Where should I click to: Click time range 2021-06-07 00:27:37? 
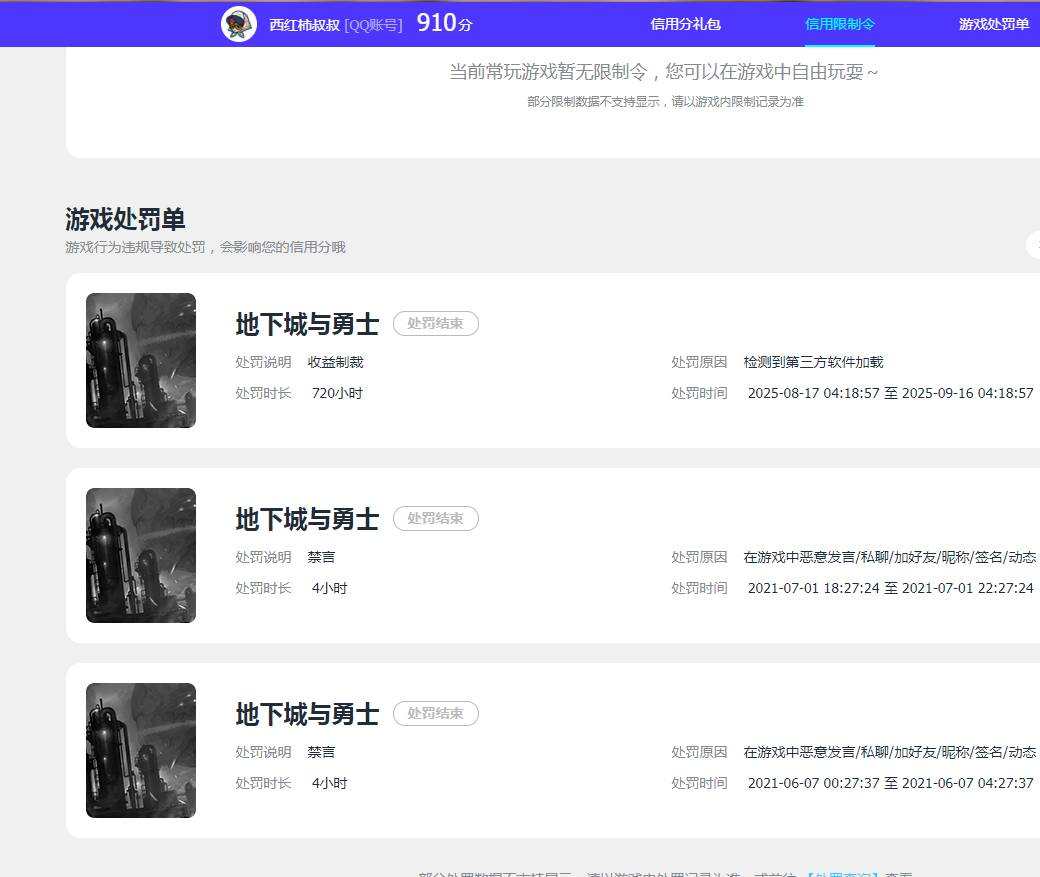click(891, 783)
